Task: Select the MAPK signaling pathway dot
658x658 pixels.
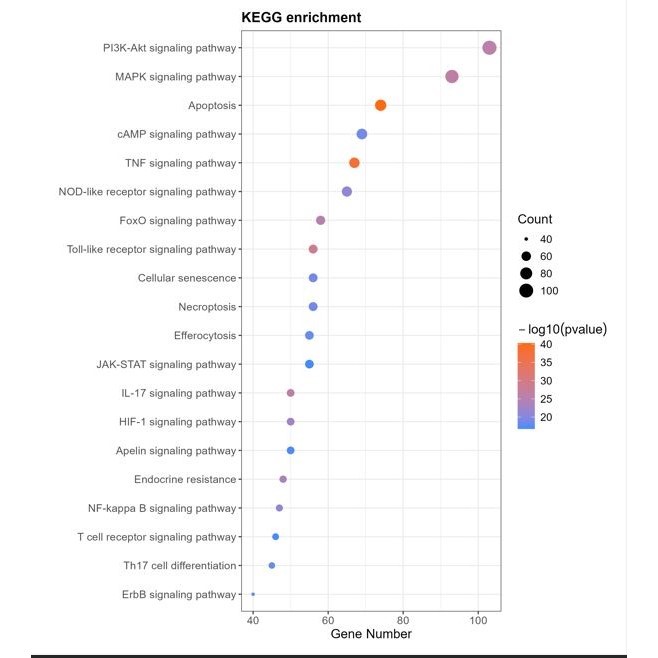Action: [x=452, y=77]
